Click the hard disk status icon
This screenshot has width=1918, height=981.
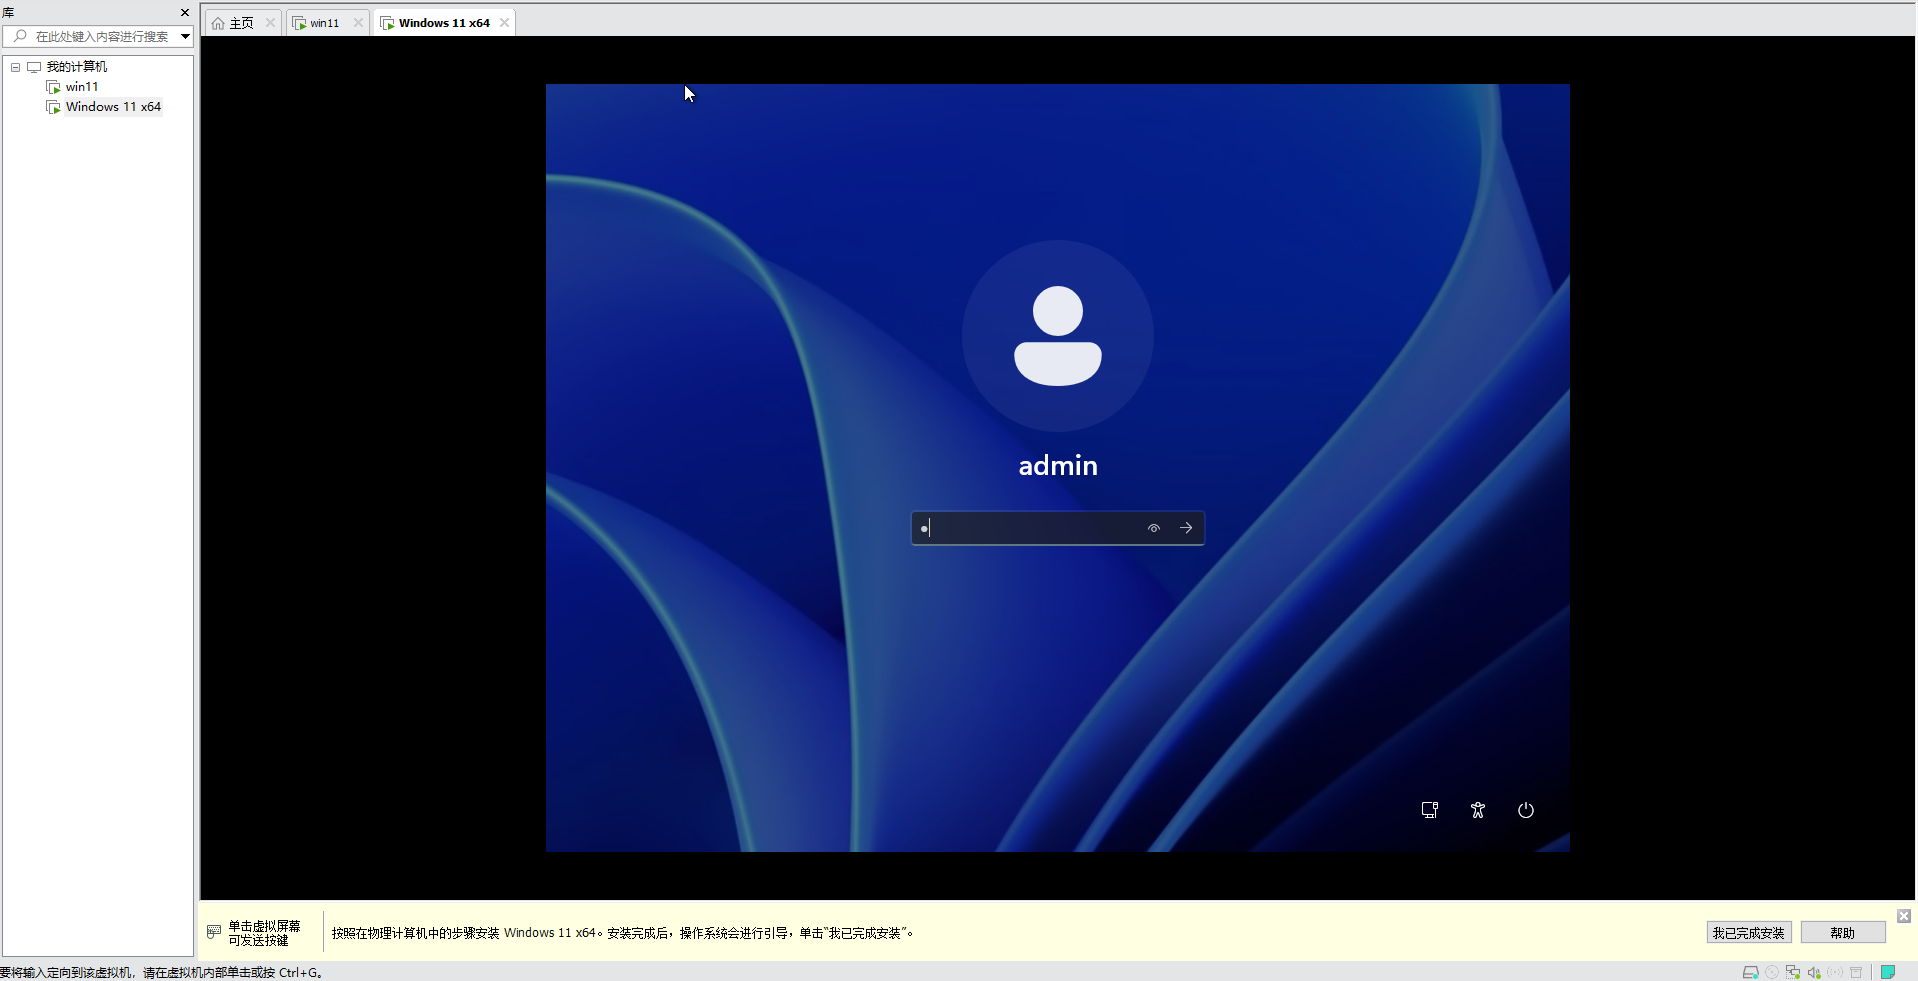(x=1750, y=972)
